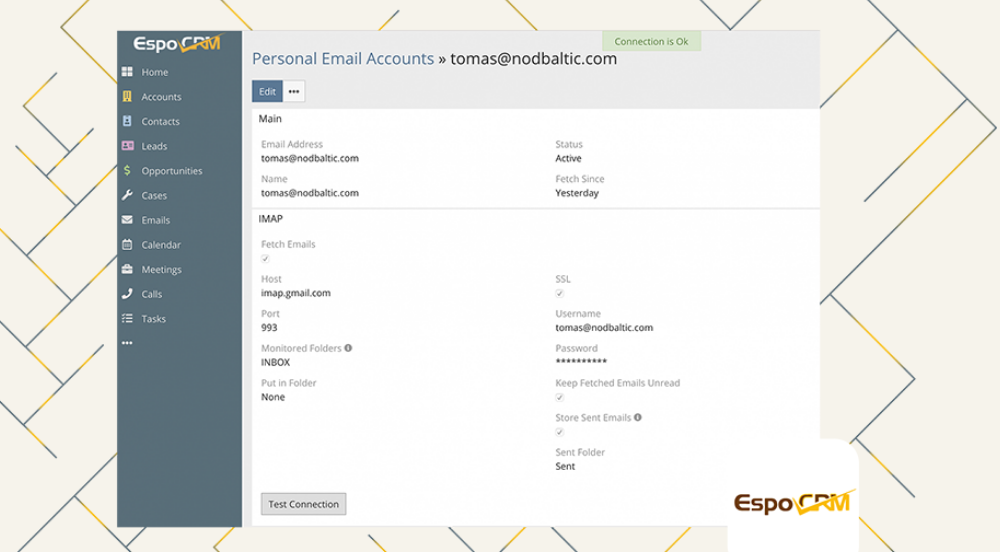Toggle the SSL checkbox
This screenshot has width=1000, height=552.
(559, 293)
